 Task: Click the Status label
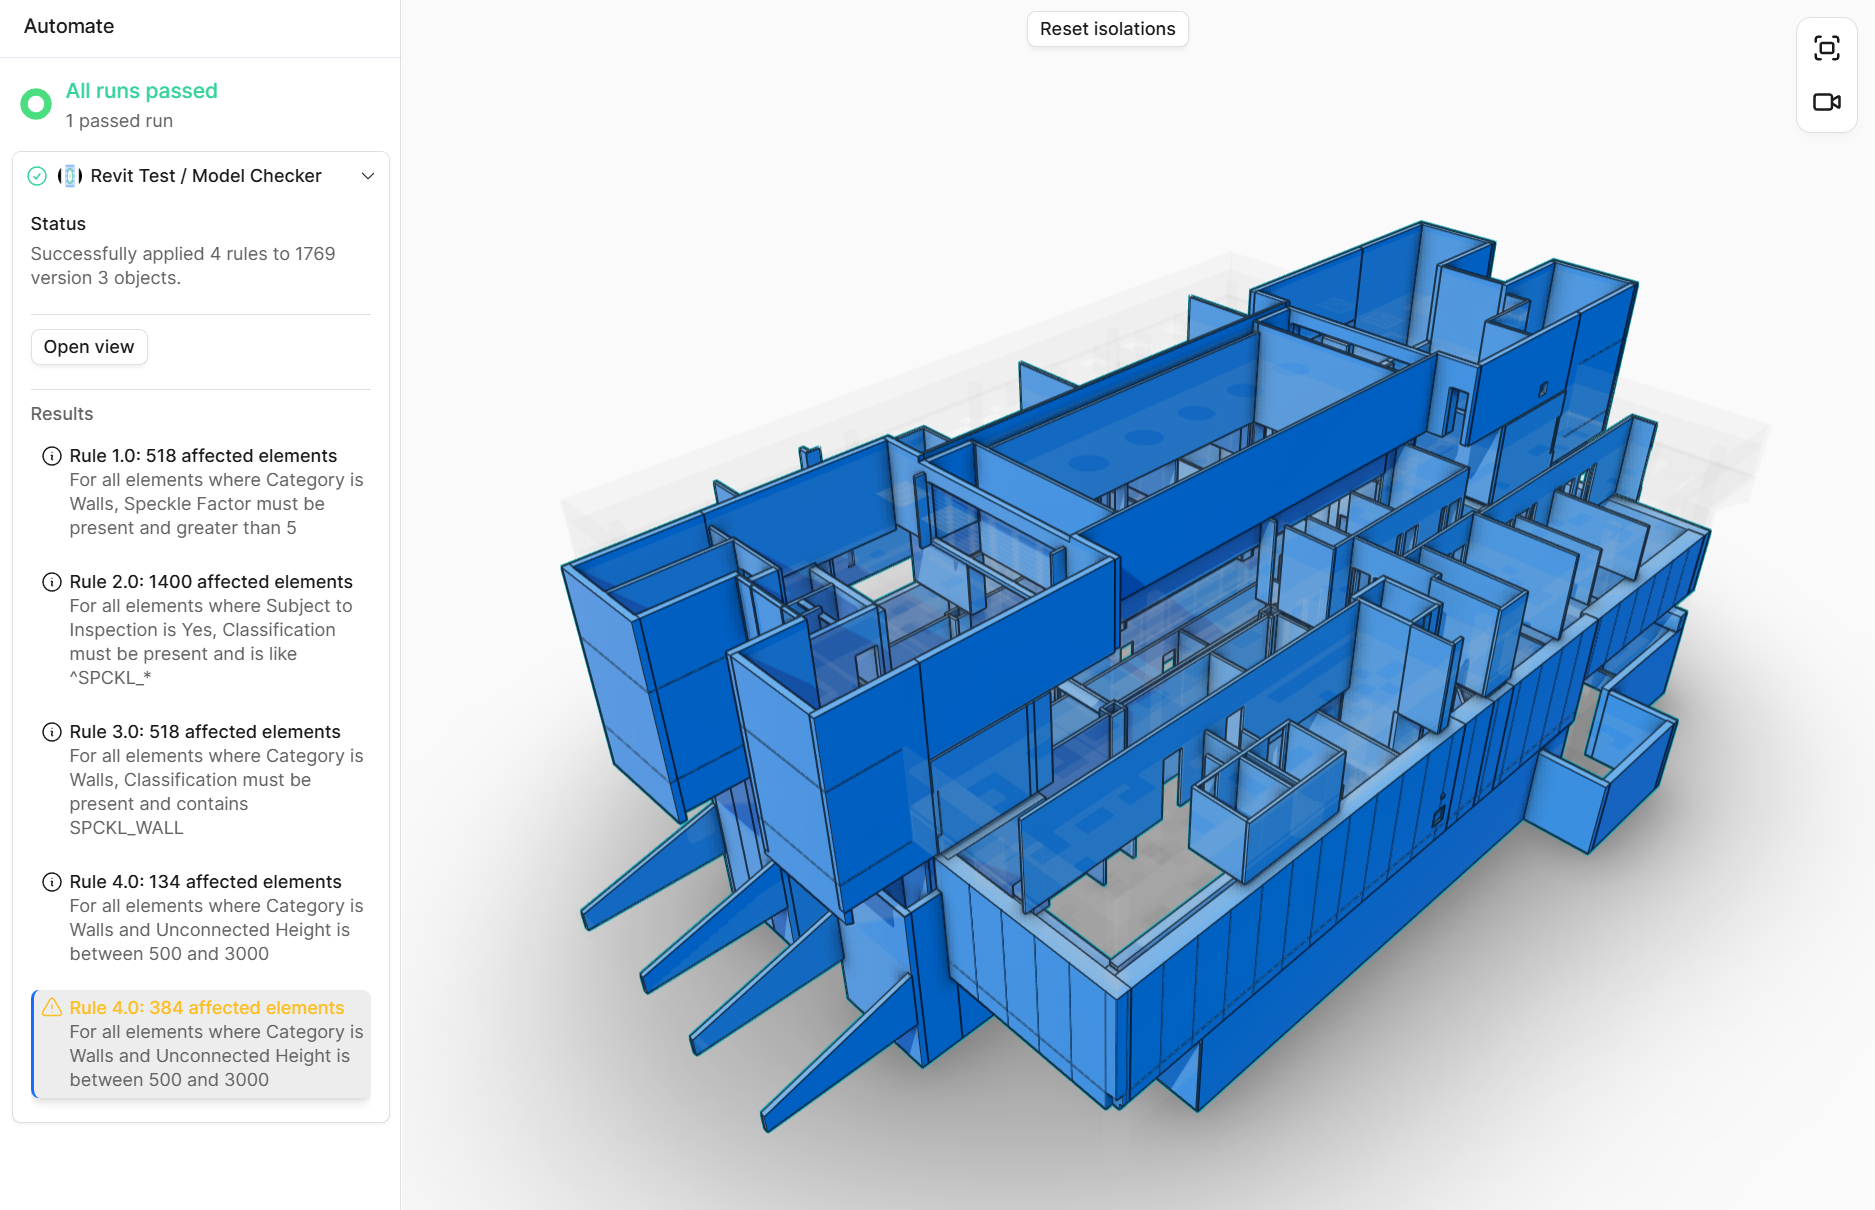pyautogui.click(x=58, y=224)
